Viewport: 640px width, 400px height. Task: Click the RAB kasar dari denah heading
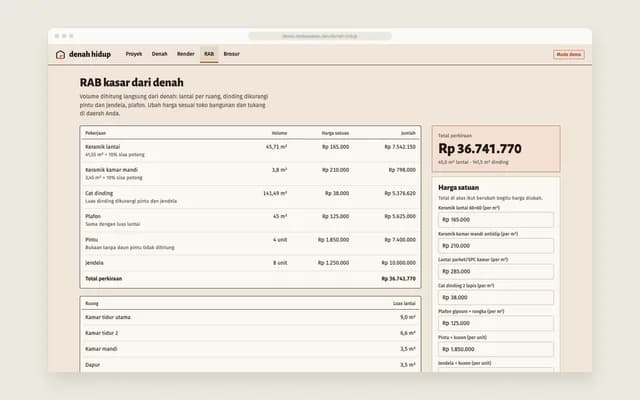point(131,82)
